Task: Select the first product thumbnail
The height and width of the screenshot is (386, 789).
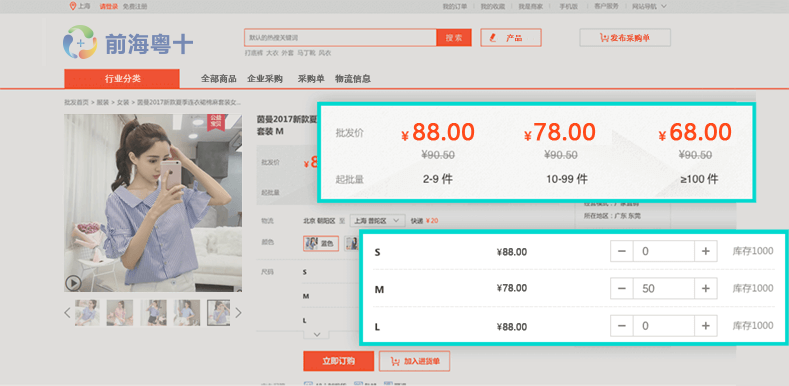Action: [87, 313]
